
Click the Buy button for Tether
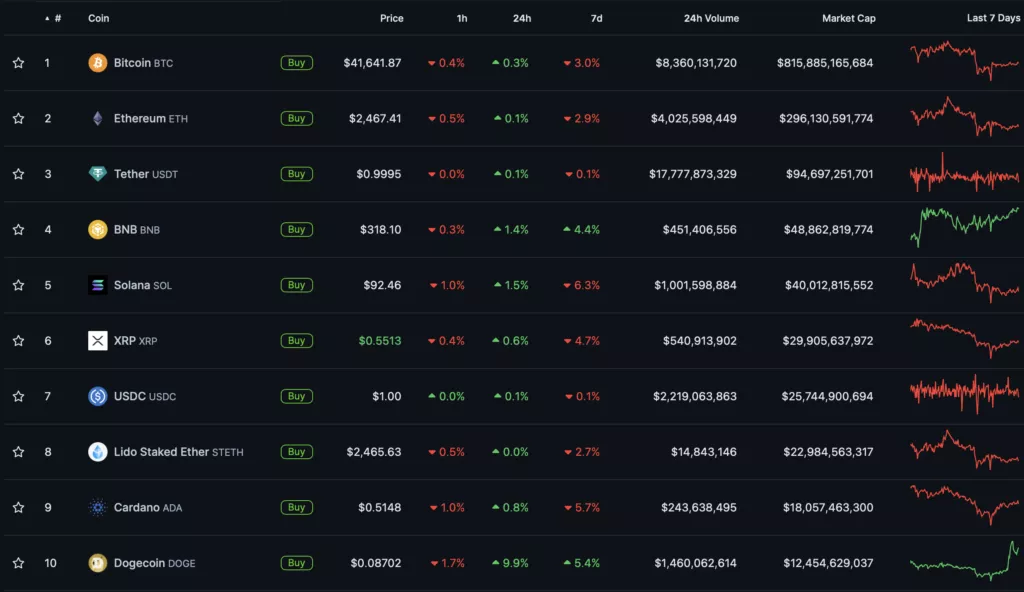pyautogui.click(x=296, y=174)
